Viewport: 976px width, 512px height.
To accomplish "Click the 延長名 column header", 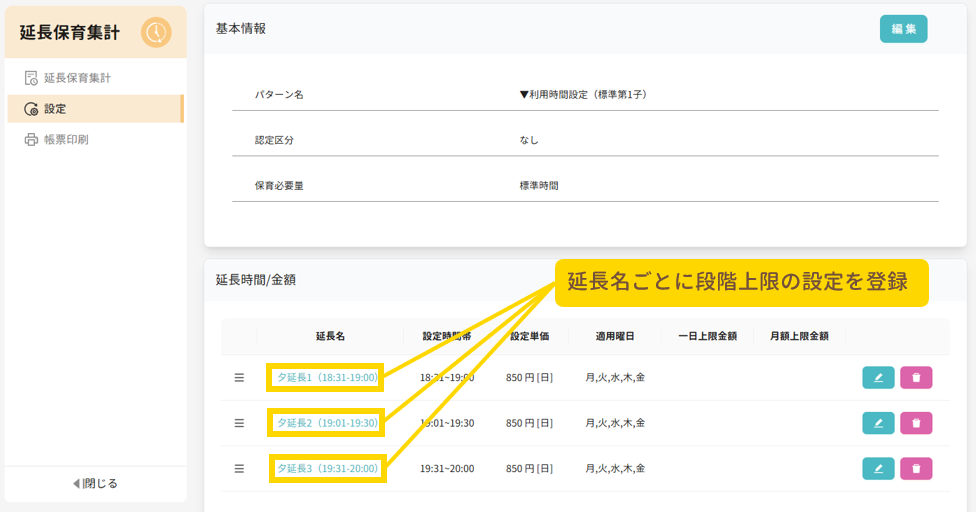I will click(330, 336).
